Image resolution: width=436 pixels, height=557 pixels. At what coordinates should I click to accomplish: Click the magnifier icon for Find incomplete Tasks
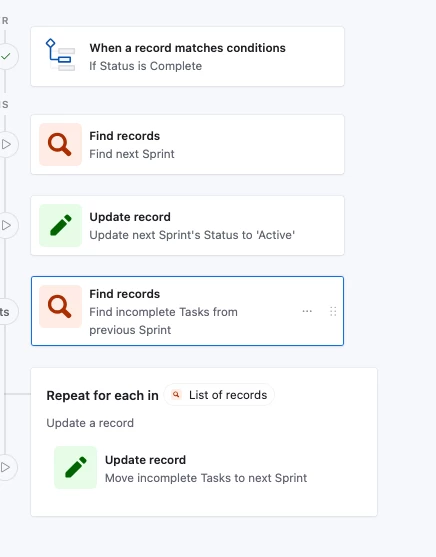click(60, 307)
